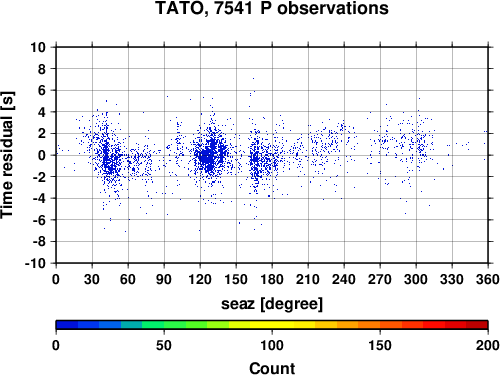Select the dark red colorbar segment at 200
Image resolution: width=500 pixels, height=375 pixels.
coord(477,325)
